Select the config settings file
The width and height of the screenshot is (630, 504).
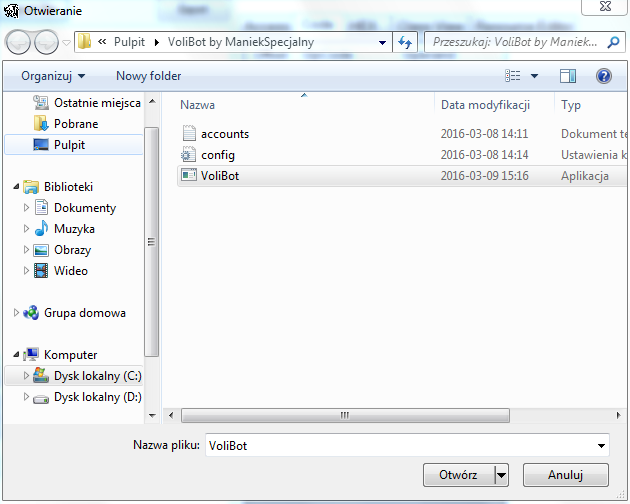click(218, 155)
